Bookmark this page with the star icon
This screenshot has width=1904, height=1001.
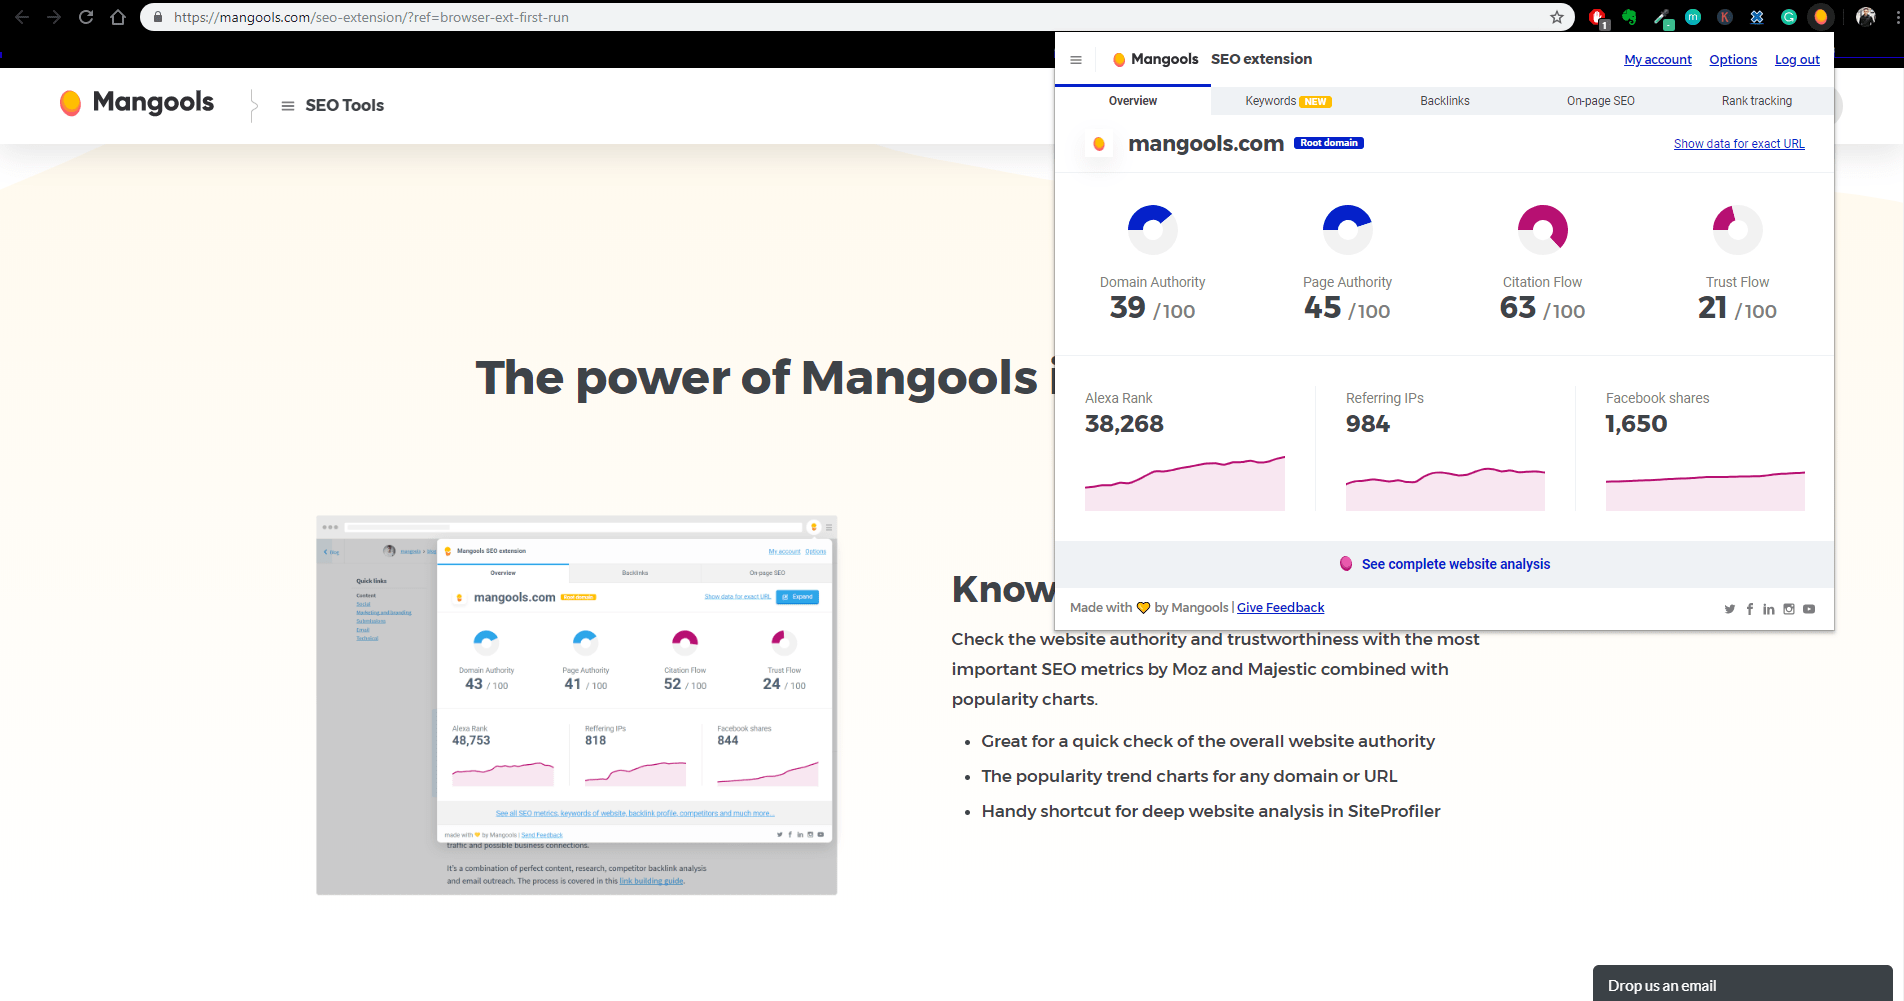[x=1557, y=17]
